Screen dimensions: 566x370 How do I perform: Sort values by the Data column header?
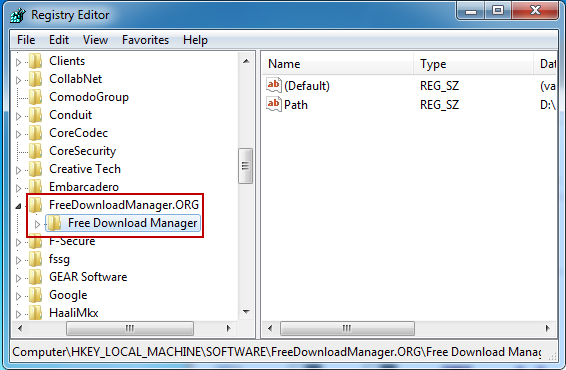(546, 64)
